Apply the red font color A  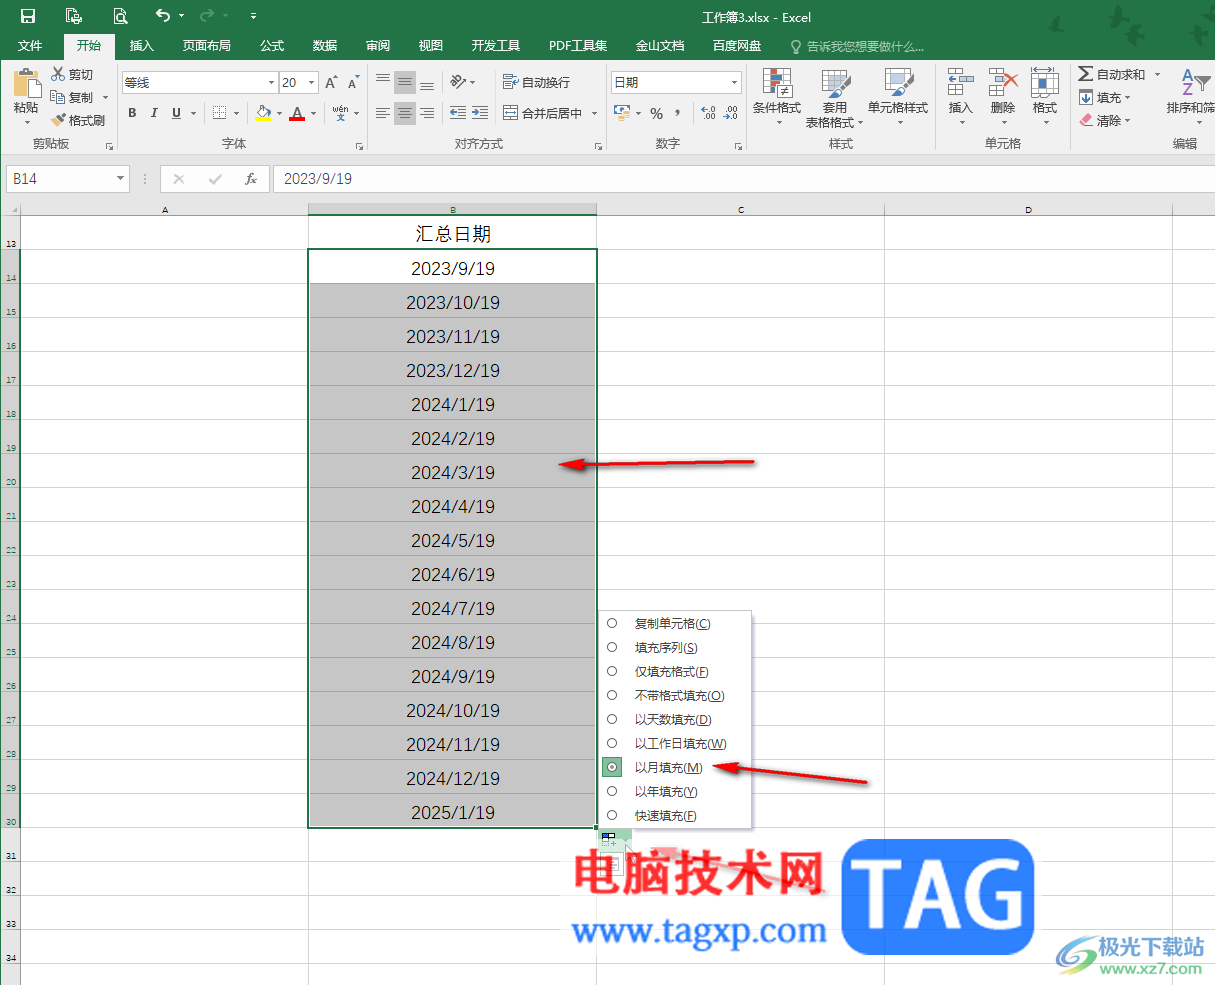(x=296, y=113)
